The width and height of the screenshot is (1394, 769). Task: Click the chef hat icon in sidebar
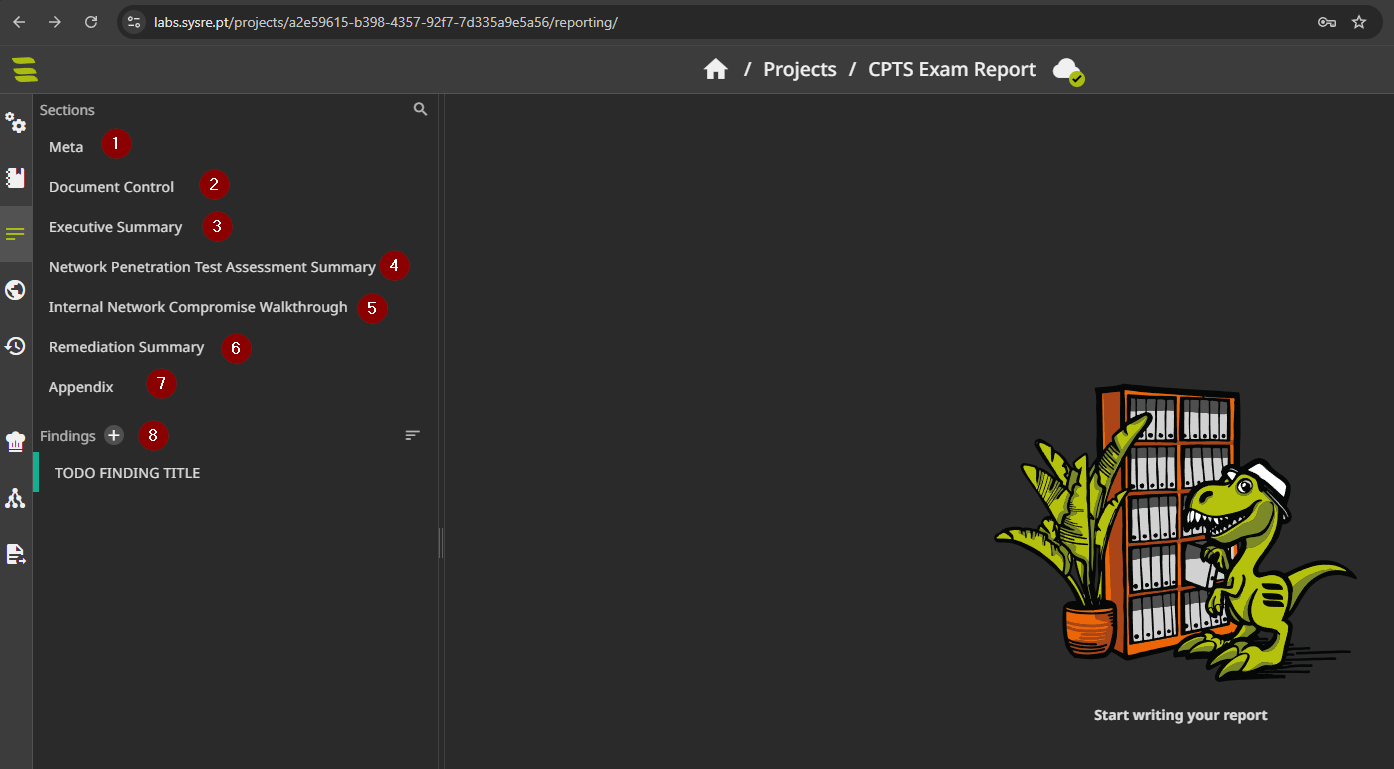(x=16, y=442)
